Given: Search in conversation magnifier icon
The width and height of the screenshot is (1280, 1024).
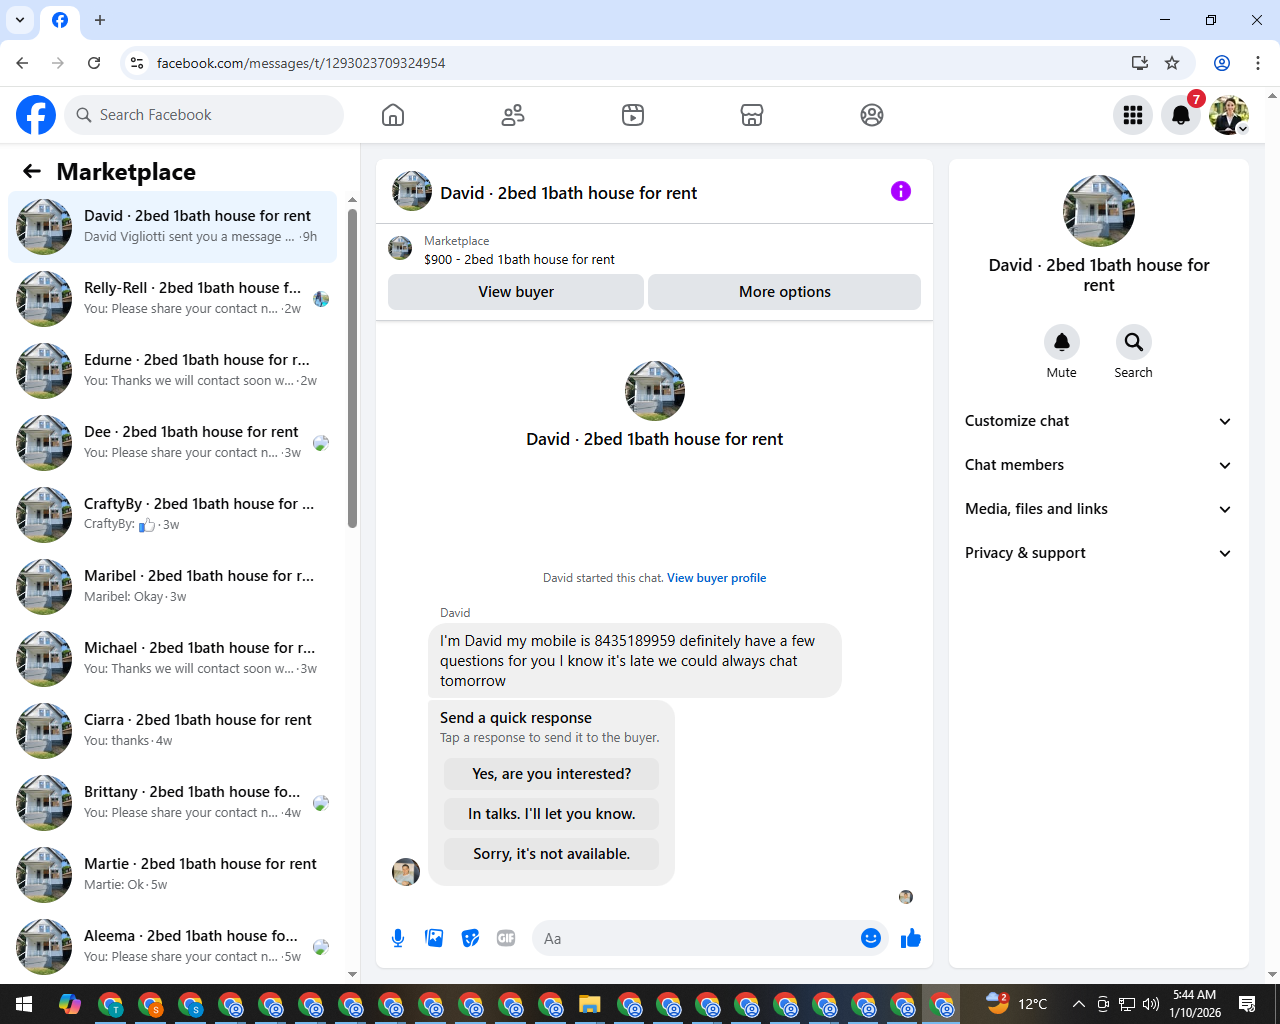Looking at the screenshot, I should pos(1134,342).
